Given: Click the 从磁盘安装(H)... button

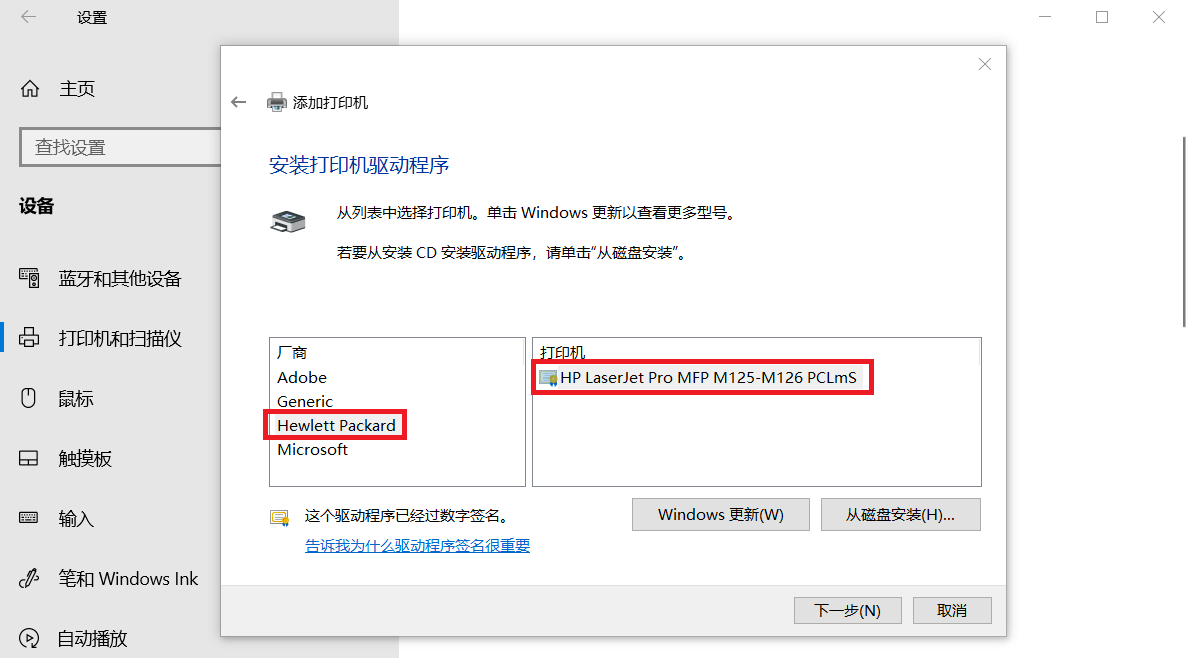Looking at the screenshot, I should point(901,514).
